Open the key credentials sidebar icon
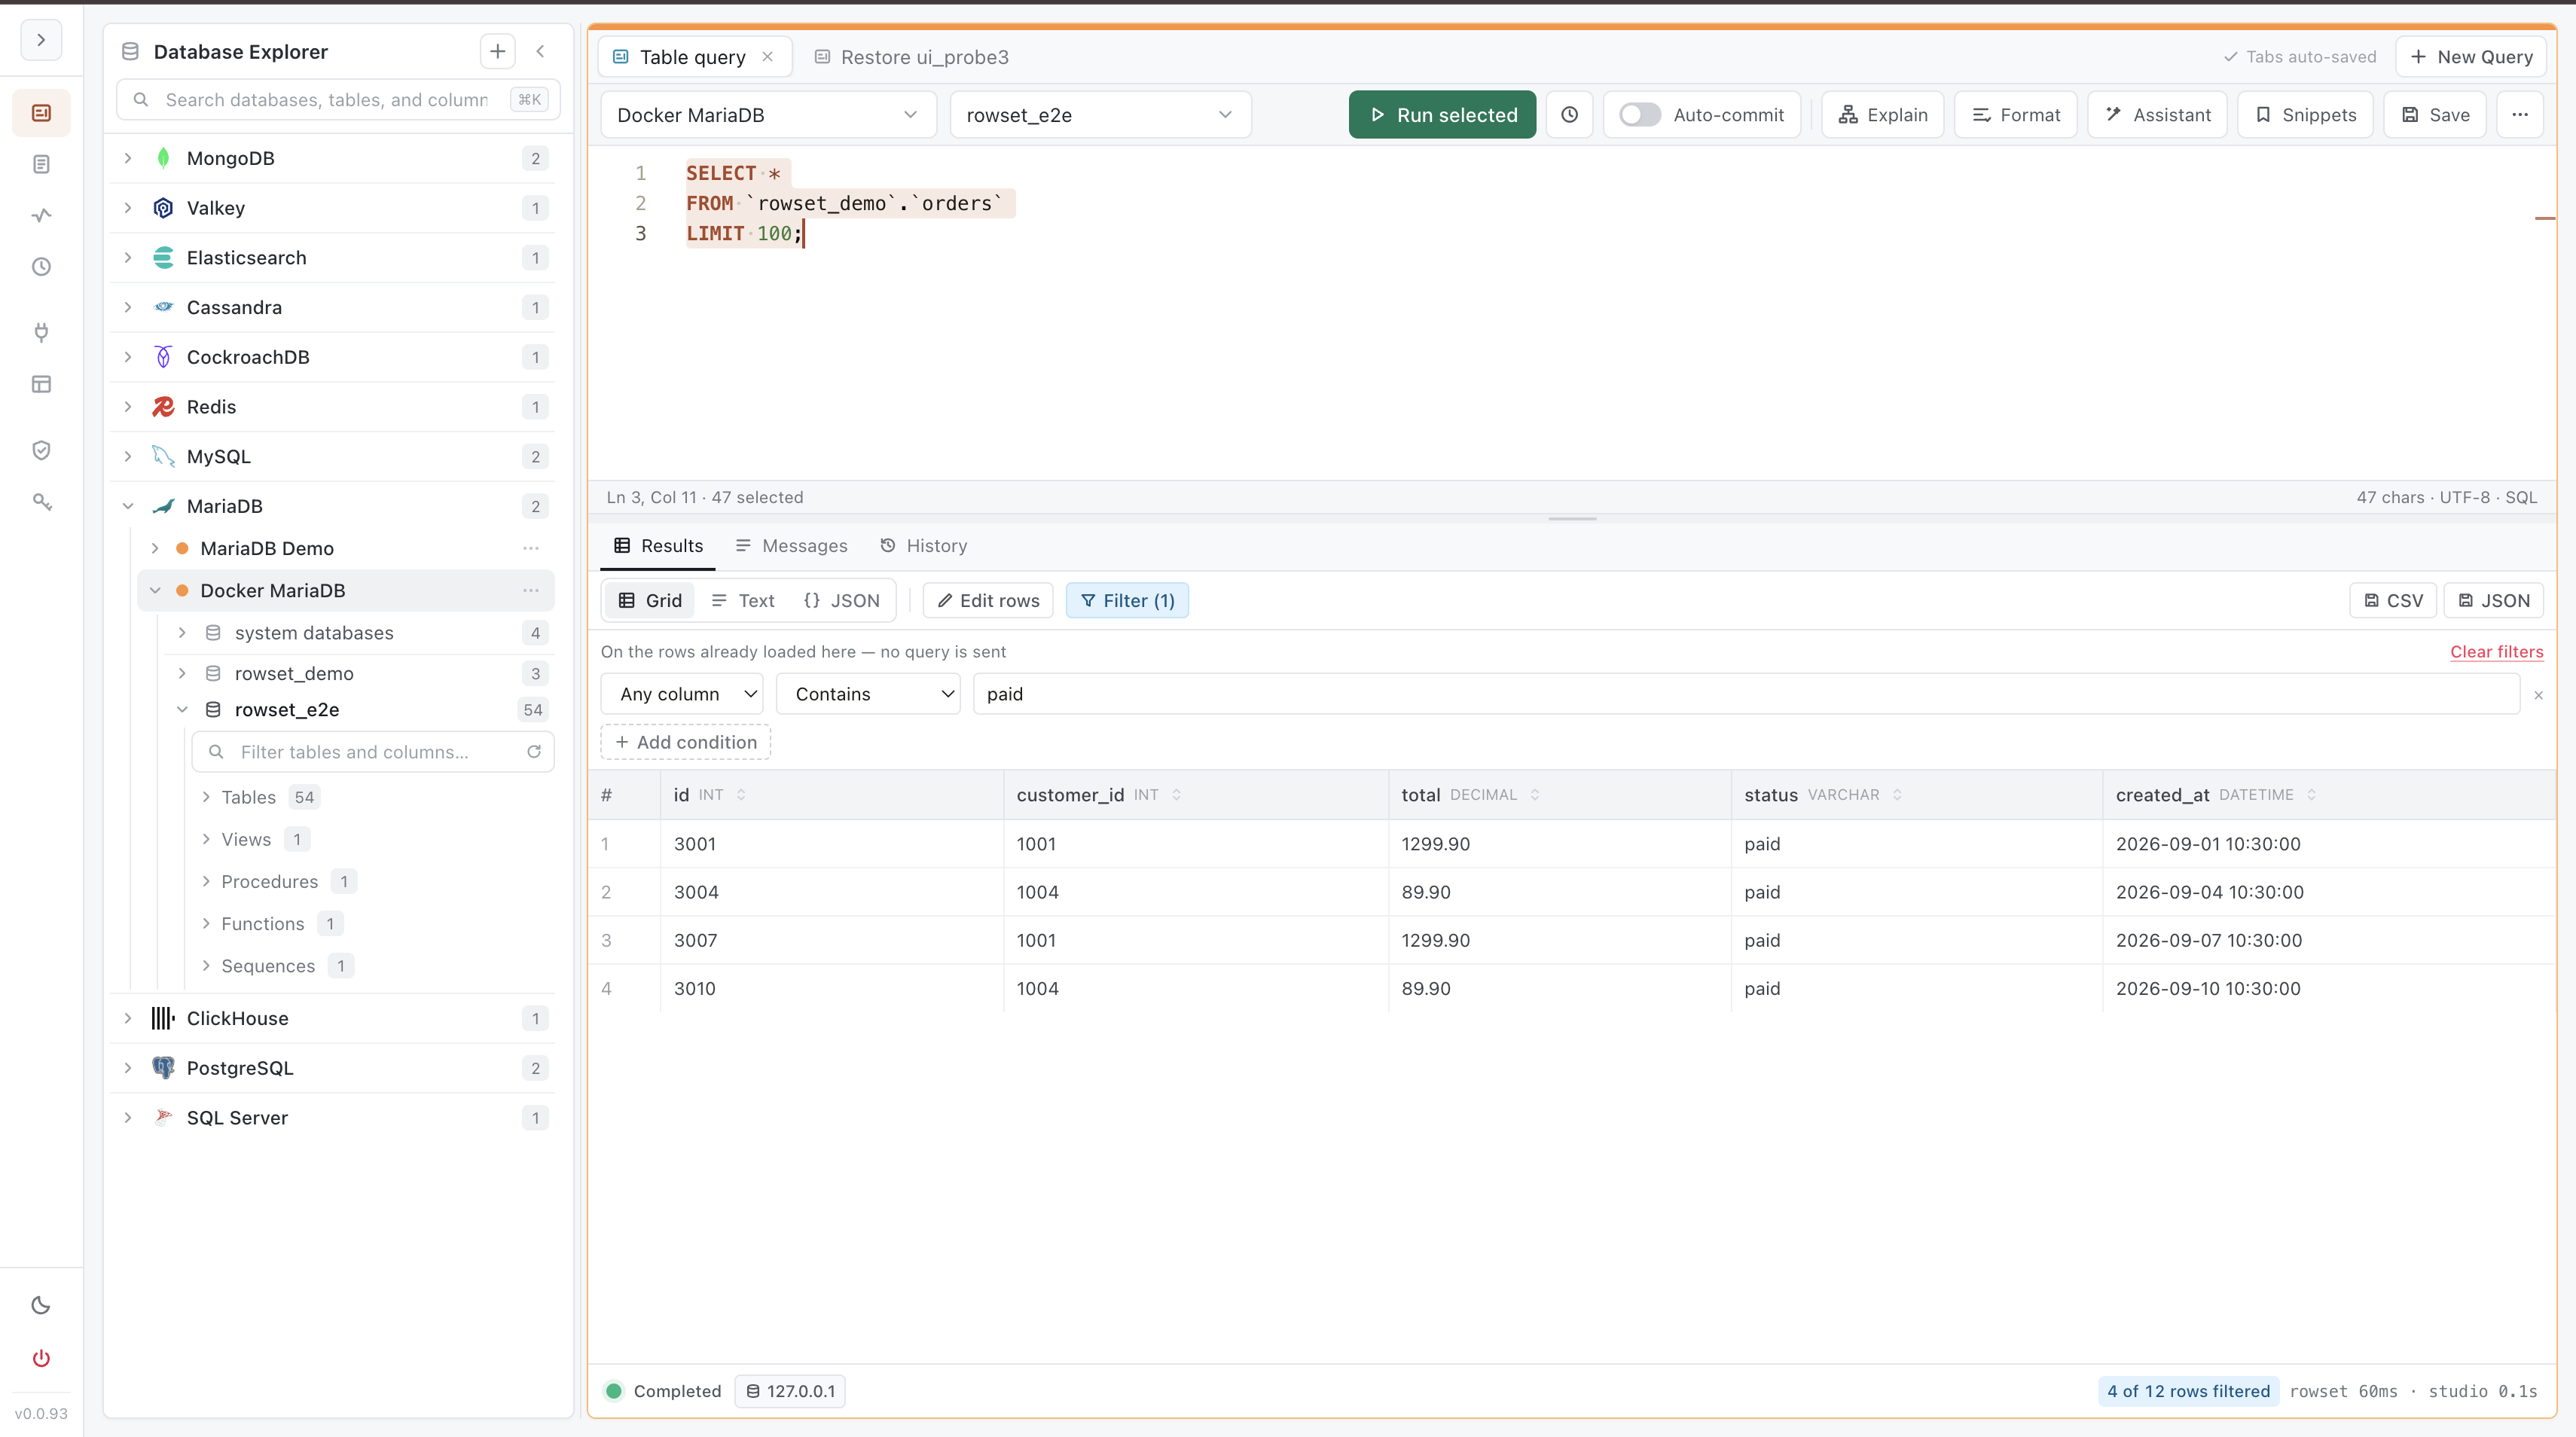Image resolution: width=2576 pixels, height=1437 pixels. pyautogui.click(x=41, y=502)
